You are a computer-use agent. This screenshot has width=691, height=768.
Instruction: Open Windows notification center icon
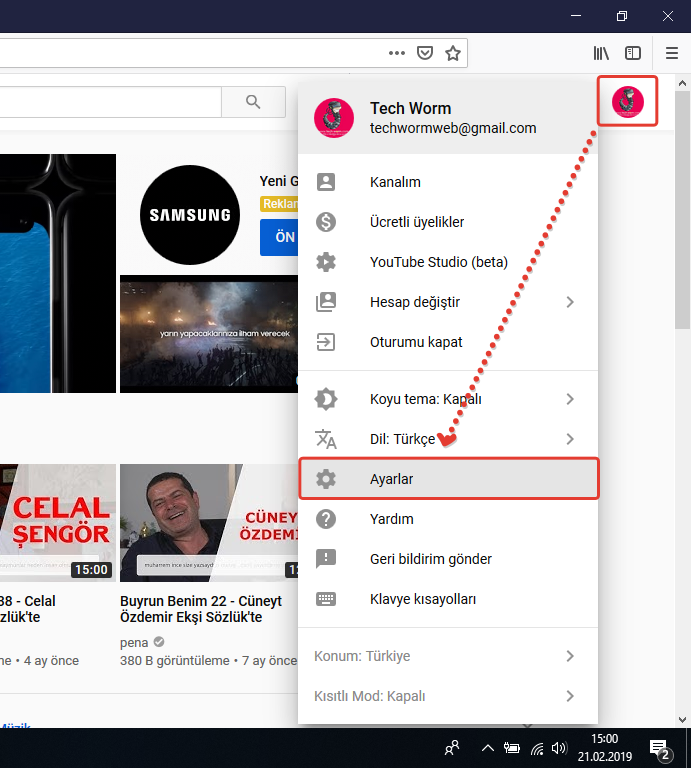pos(660,748)
